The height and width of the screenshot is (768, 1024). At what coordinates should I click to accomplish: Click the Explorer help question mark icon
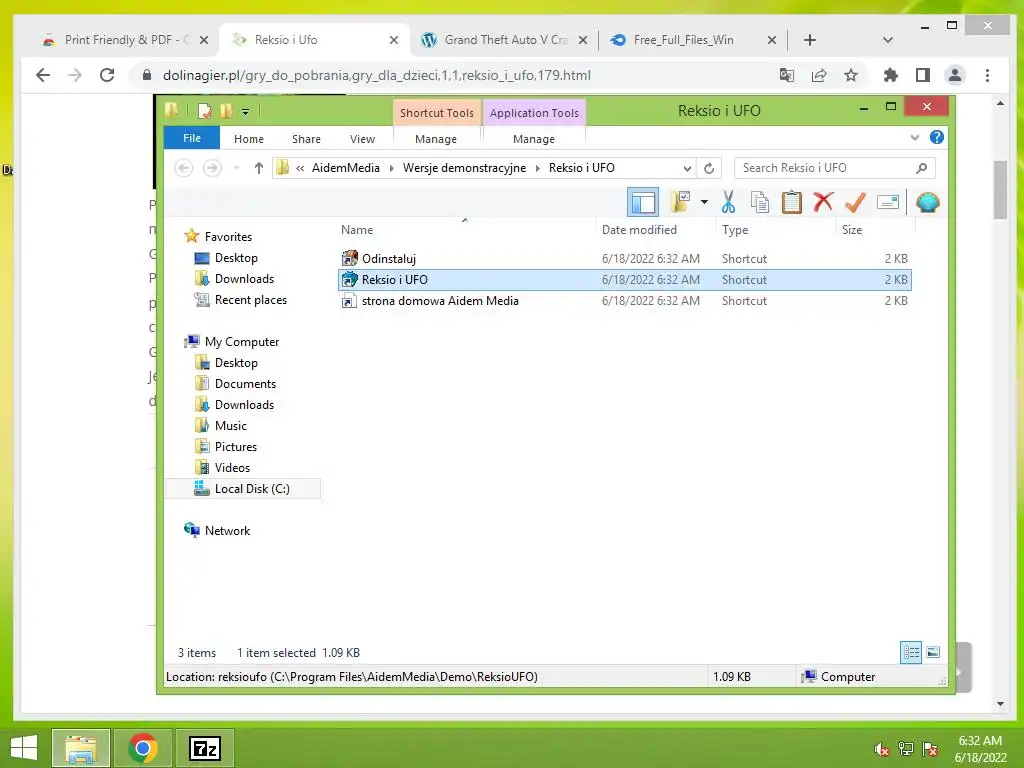tap(936, 137)
